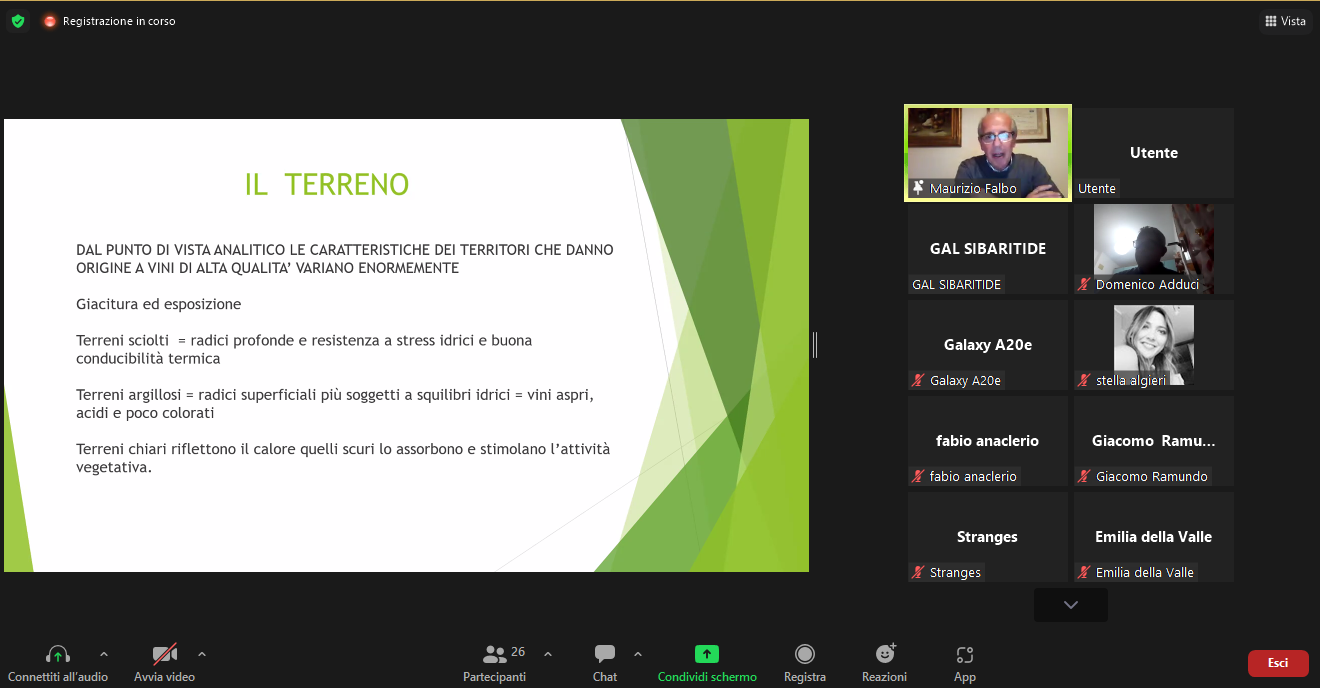The image size is (1320, 688).
Task: Select Maurizio Falbo's video thumbnail
Action: point(988,153)
